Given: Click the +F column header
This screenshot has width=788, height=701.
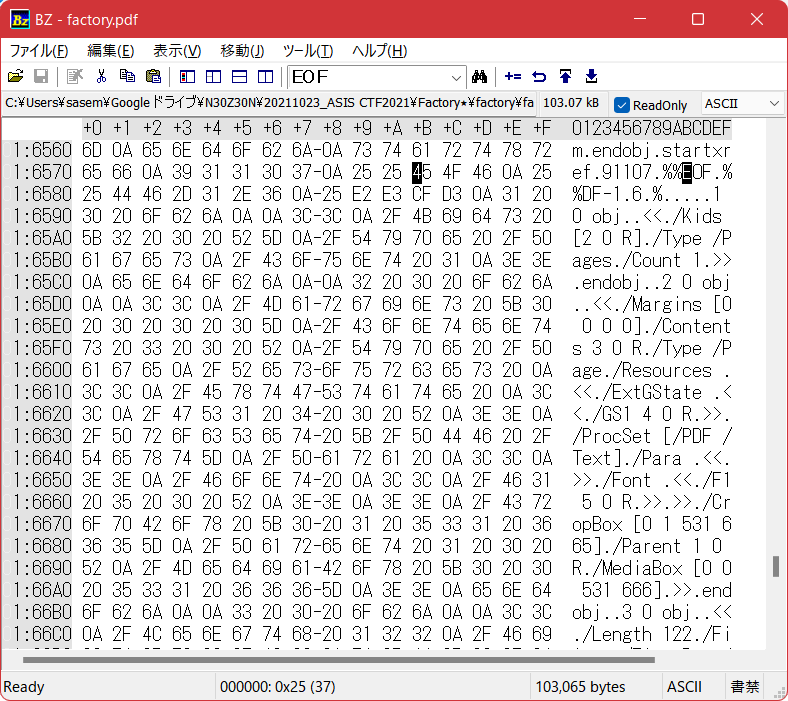Looking at the screenshot, I should point(542,128).
